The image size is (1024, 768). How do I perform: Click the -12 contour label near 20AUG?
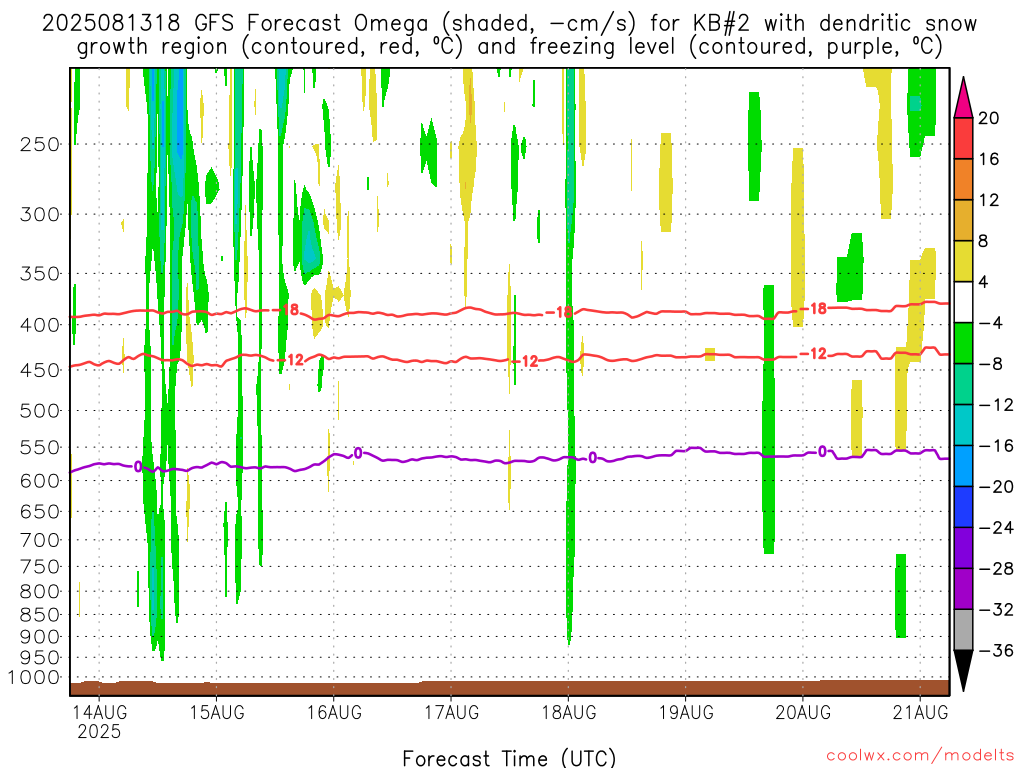pyautogui.click(x=814, y=353)
